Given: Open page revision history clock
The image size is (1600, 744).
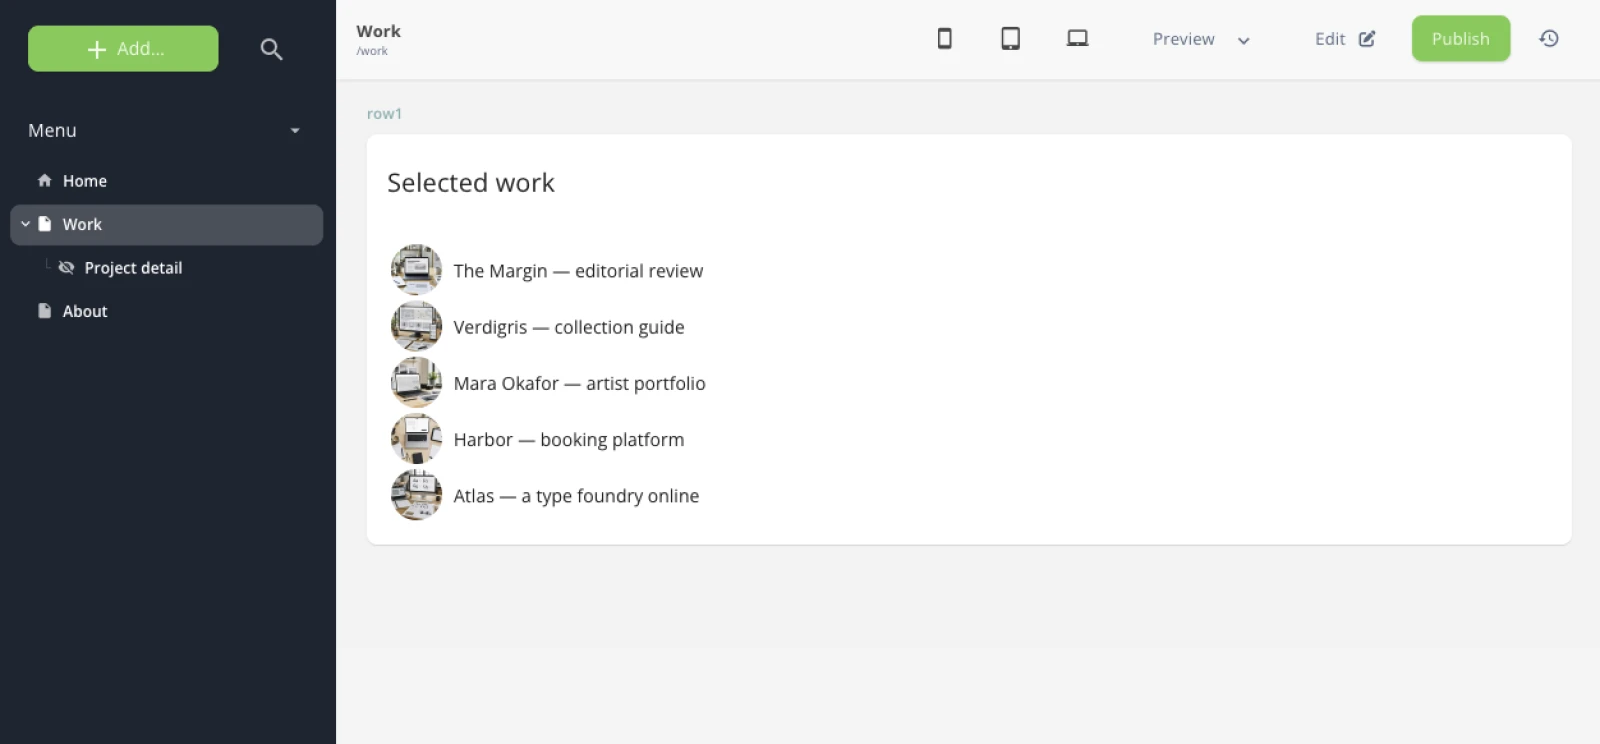Looking at the screenshot, I should pyautogui.click(x=1549, y=39).
